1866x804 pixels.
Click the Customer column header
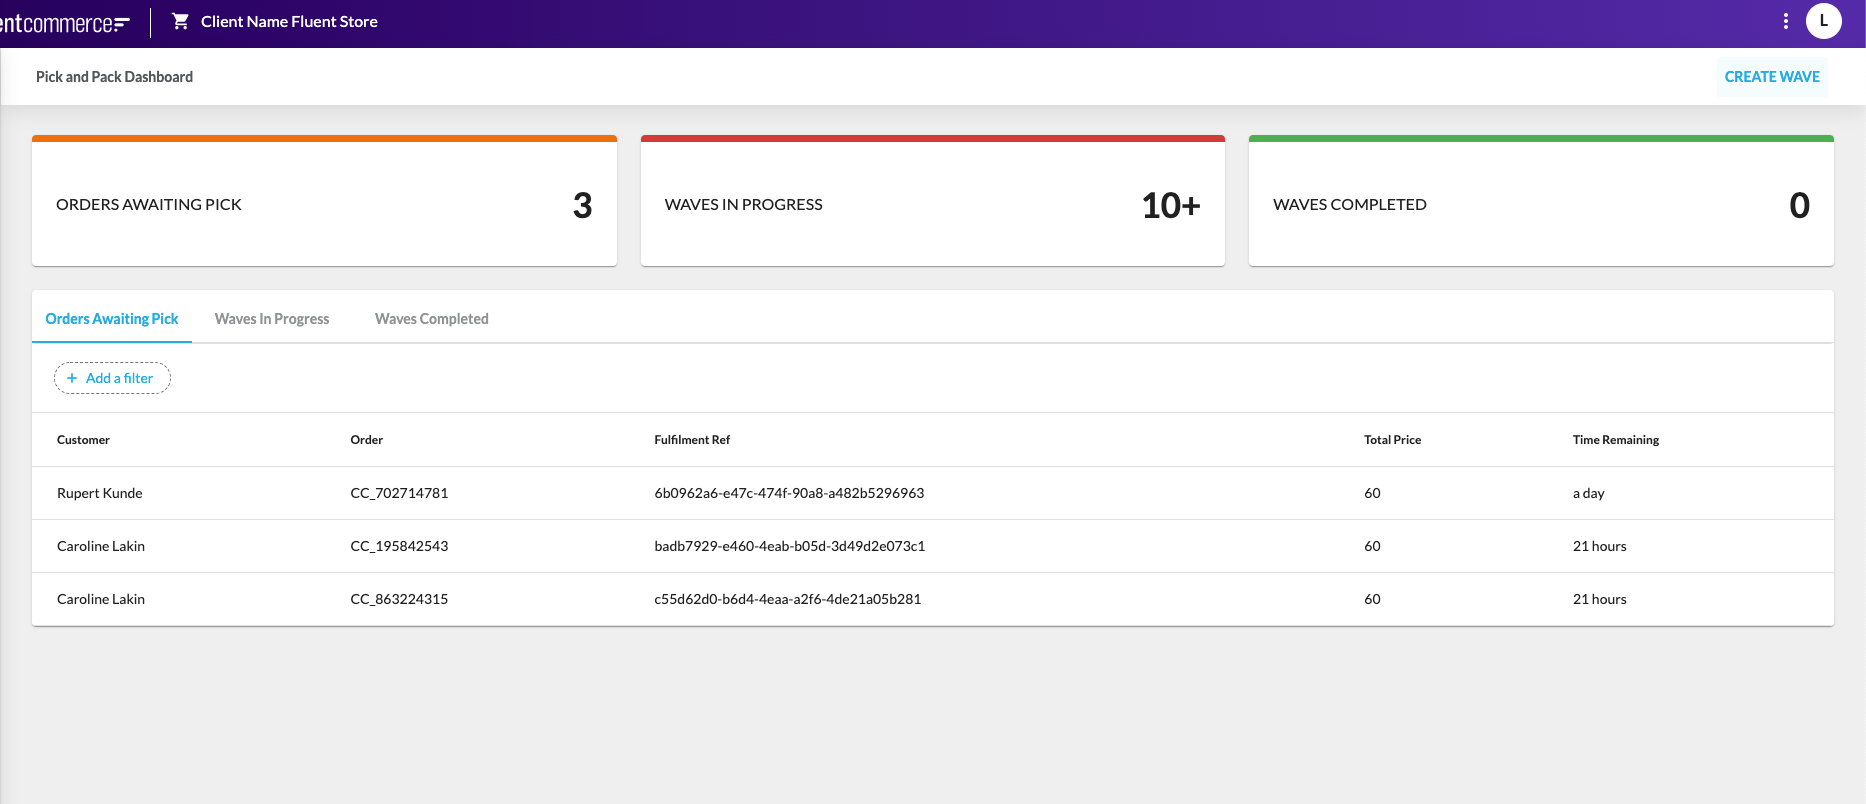pos(83,440)
